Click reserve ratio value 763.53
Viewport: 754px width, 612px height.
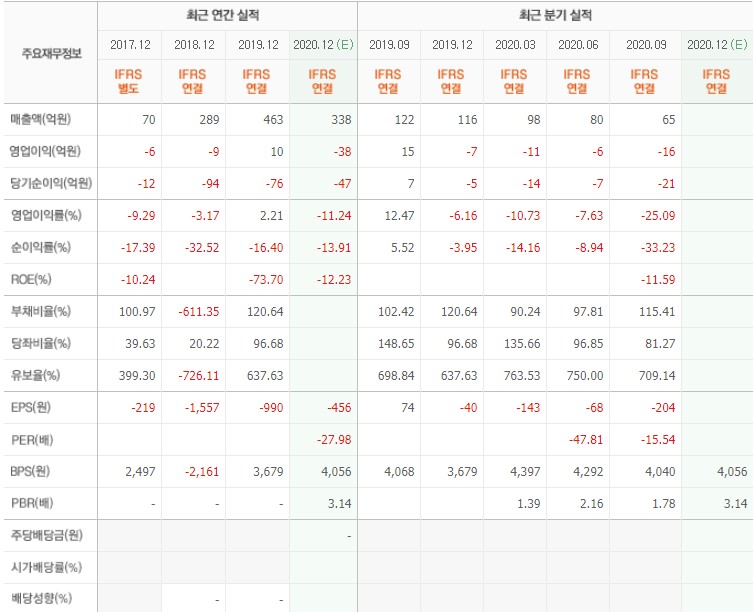pyautogui.click(x=522, y=376)
